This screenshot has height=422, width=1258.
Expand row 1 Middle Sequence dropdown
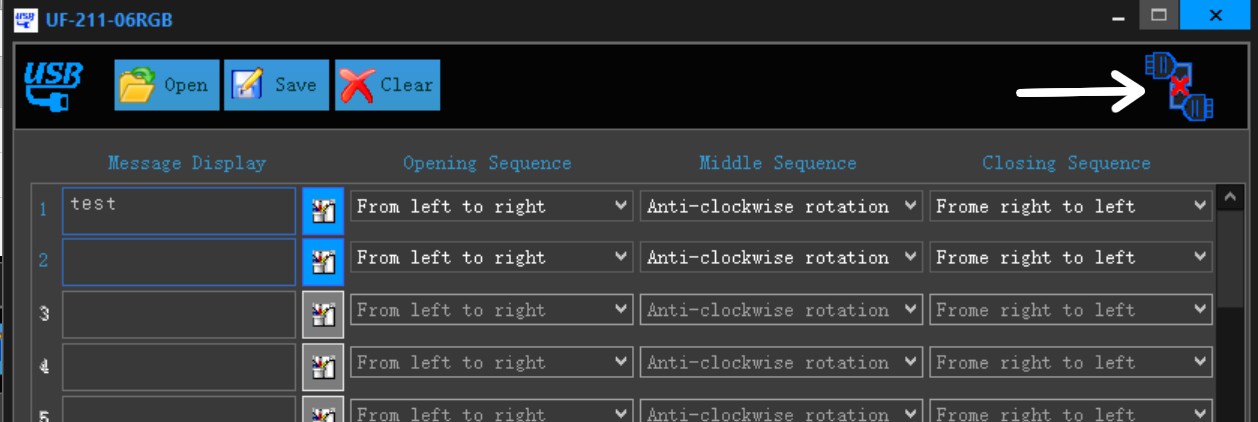coord(781,206)
